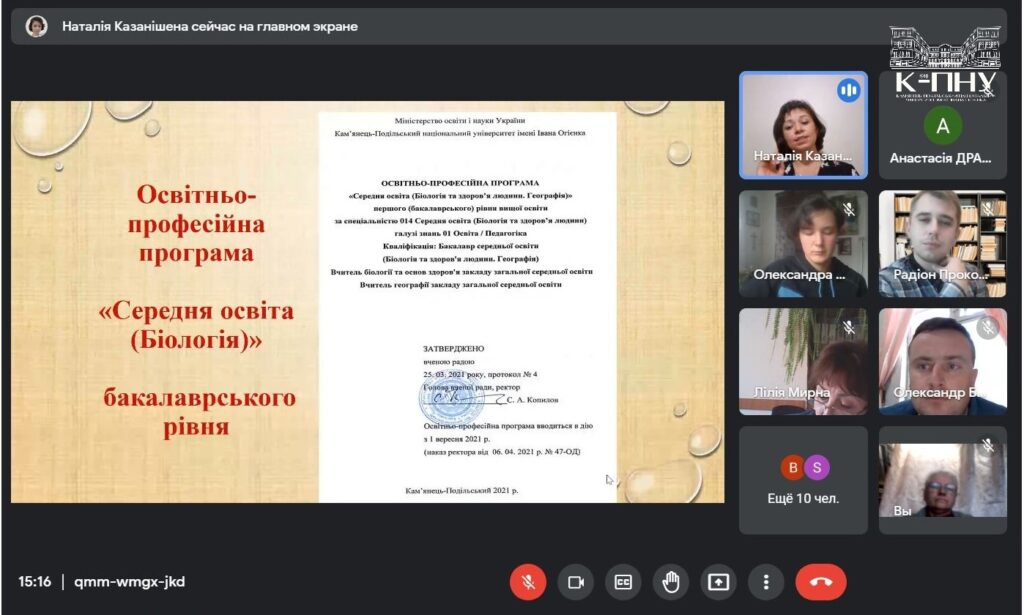This screenshot has height=615, width=1024.
Task: Click muted mic icon on Олександра's tile
Action: click(x=849, y=210)
